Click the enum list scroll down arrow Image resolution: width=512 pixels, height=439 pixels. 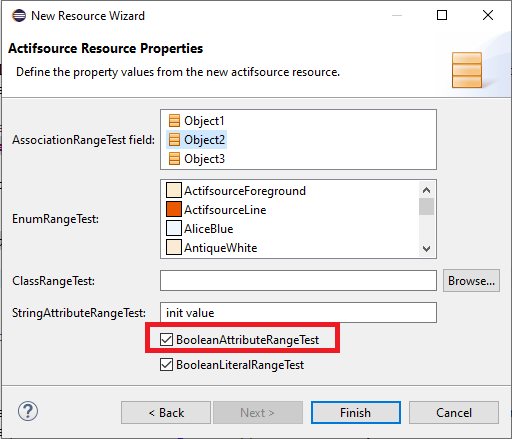pos(426,249)
